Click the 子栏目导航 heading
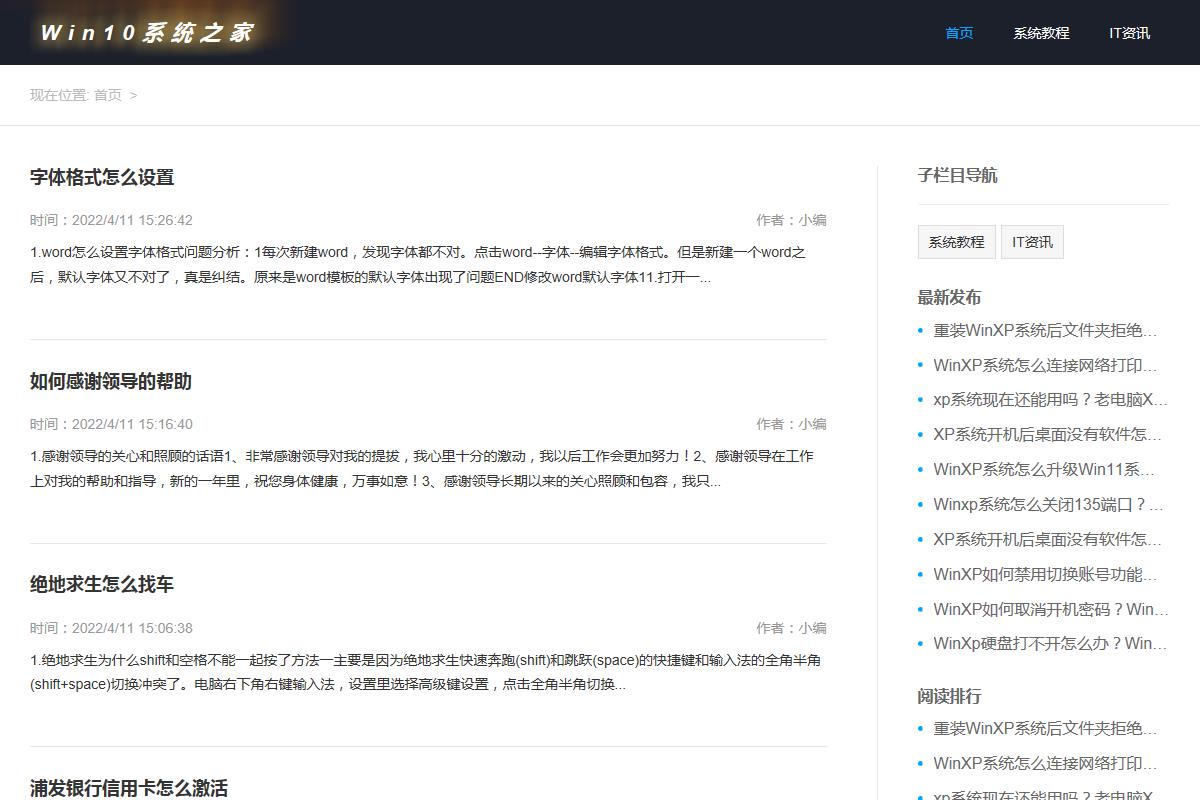 tap(957, 175)
